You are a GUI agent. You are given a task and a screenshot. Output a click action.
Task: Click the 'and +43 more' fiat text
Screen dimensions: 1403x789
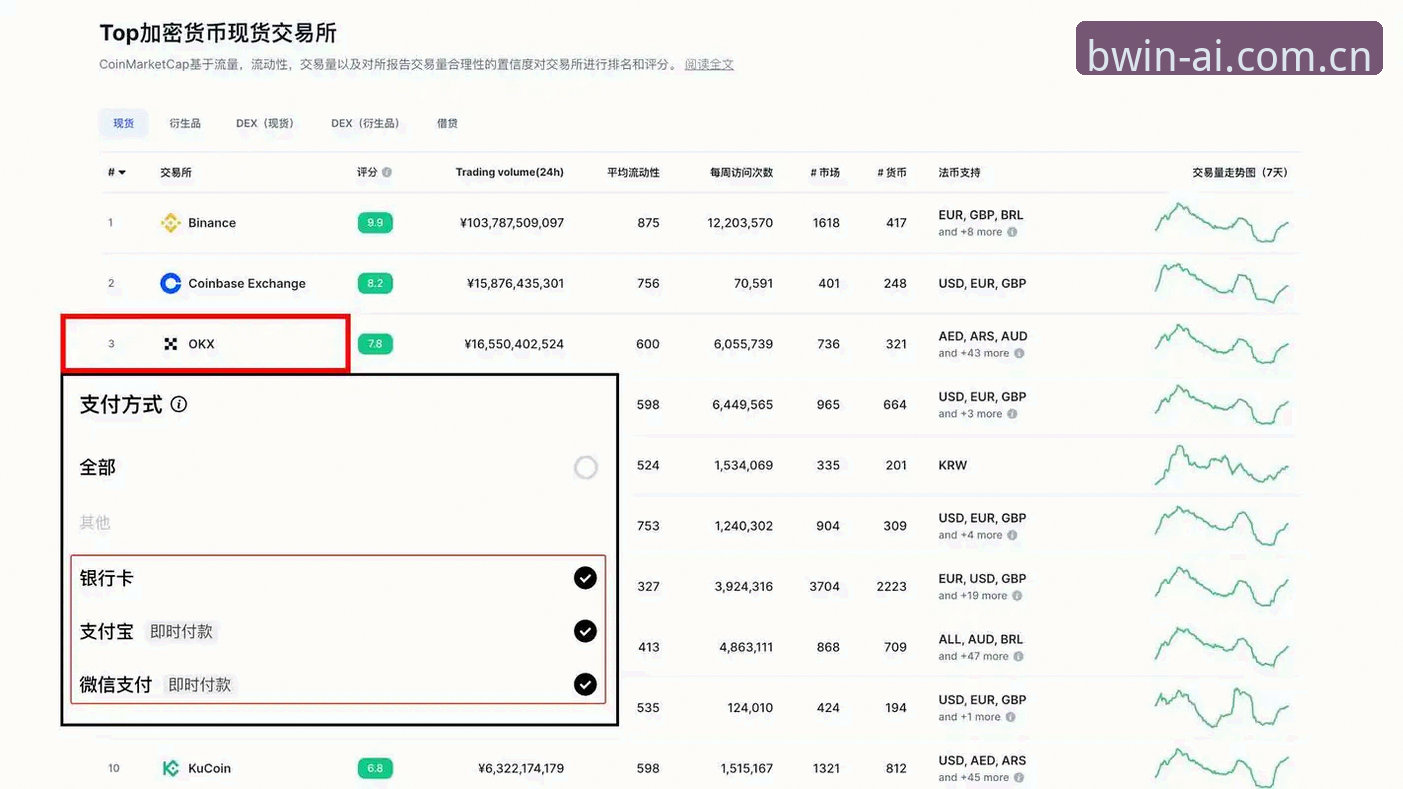click(x=974, y=353)
